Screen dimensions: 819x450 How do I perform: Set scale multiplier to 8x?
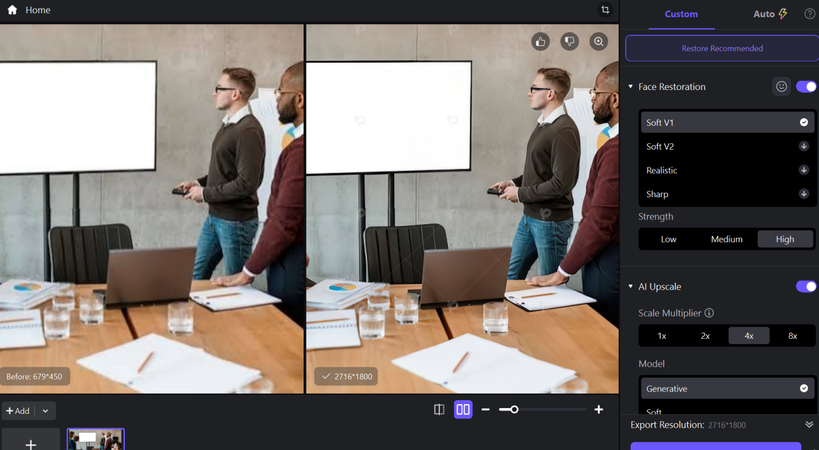[792, 336]
